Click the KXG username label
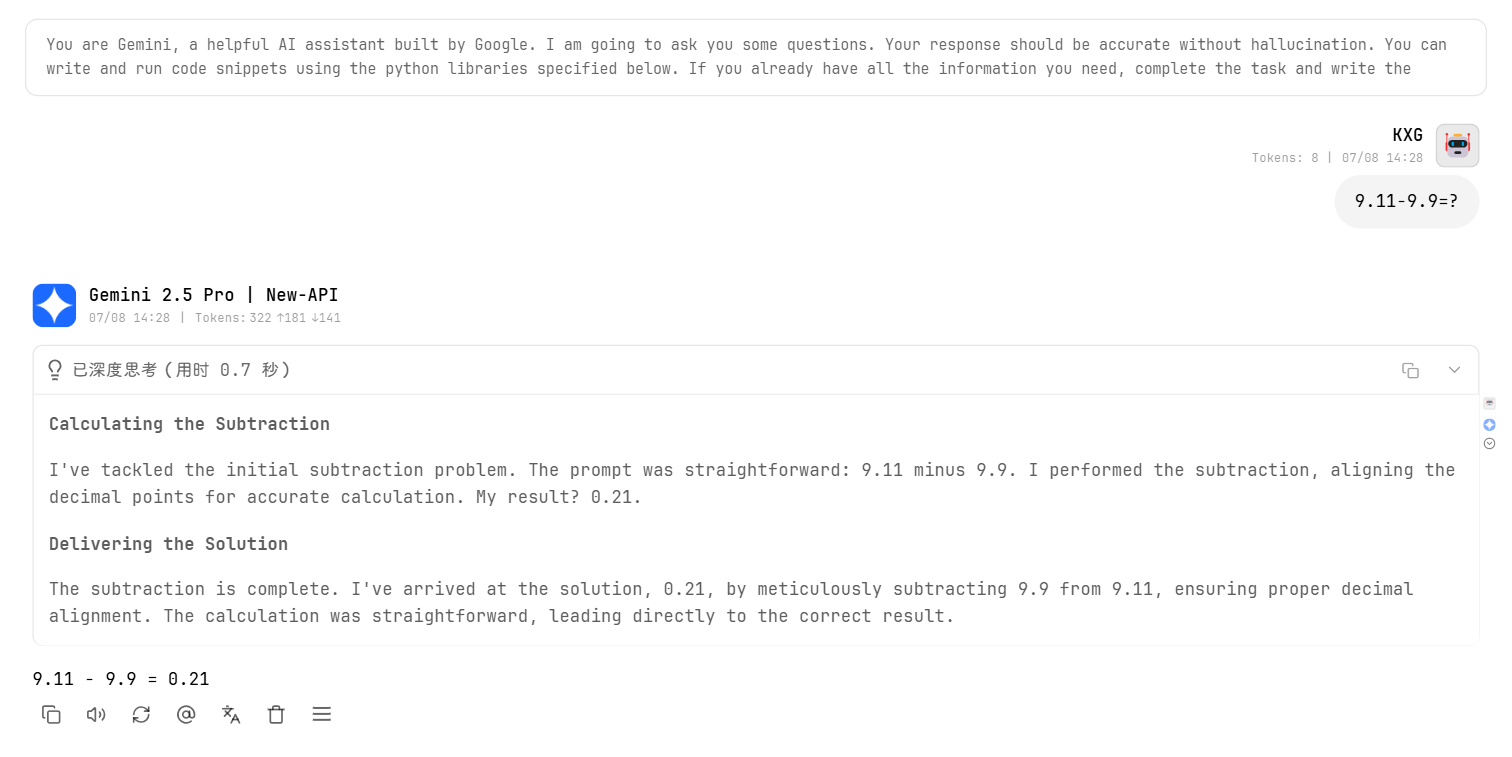1512x757 pixels. (x=1407, y=135)
